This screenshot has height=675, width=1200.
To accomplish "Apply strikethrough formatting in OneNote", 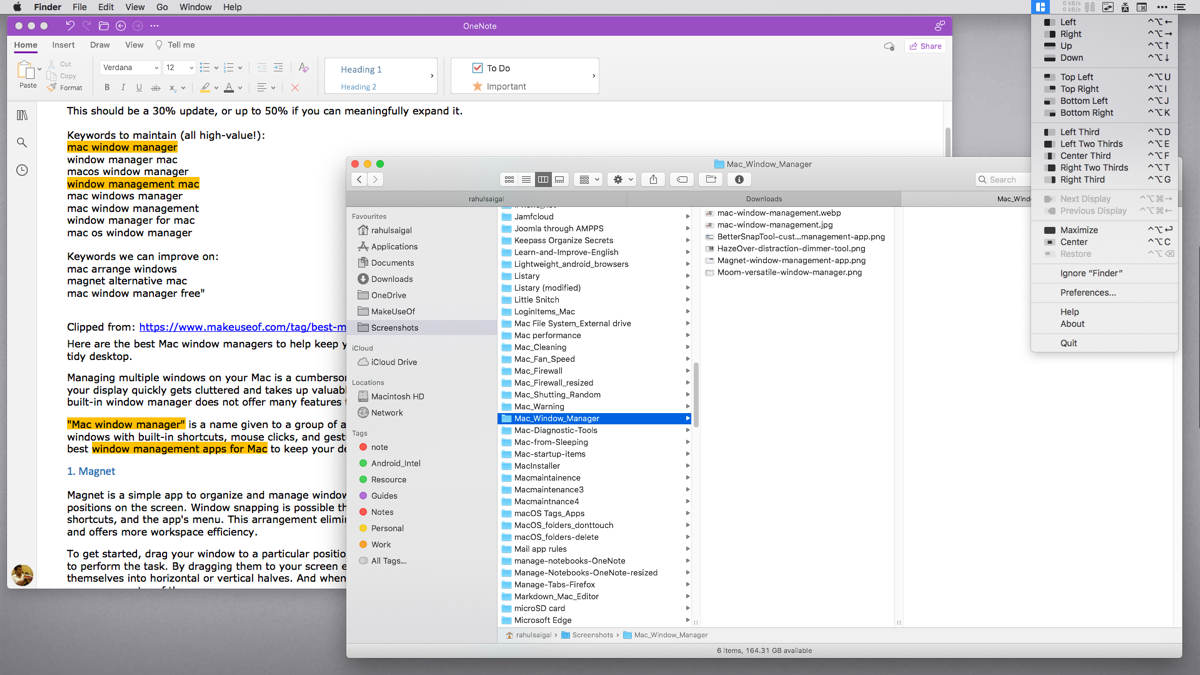I will (155, 88).
